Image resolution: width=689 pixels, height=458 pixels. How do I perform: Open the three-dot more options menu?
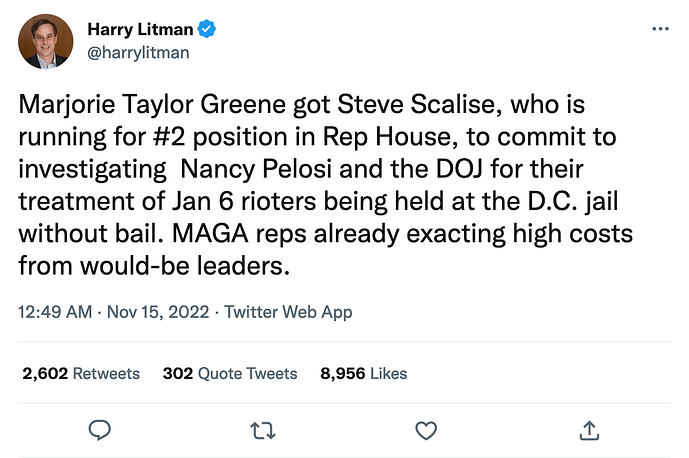pyautogui.click(x=660, y=30)
